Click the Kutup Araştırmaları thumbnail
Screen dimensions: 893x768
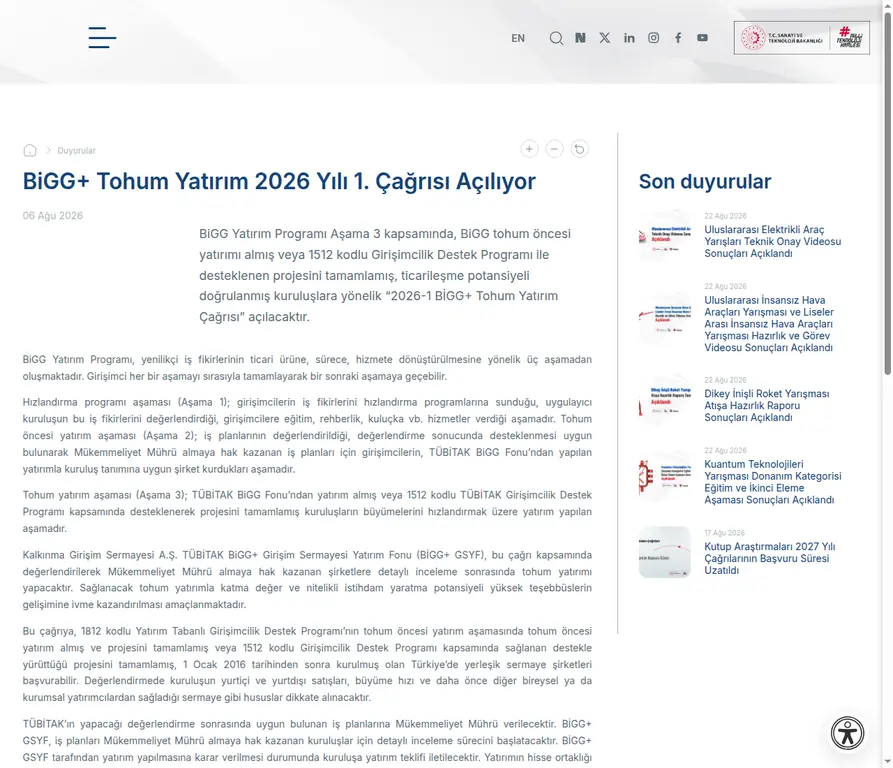pos(665,552)
